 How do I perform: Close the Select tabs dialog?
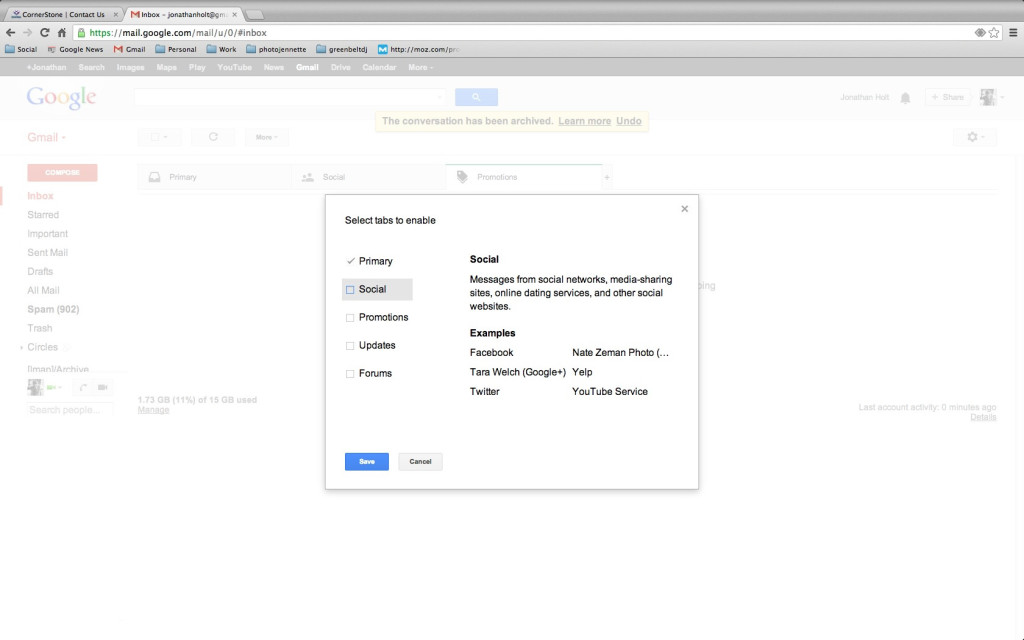click(684, 209)
